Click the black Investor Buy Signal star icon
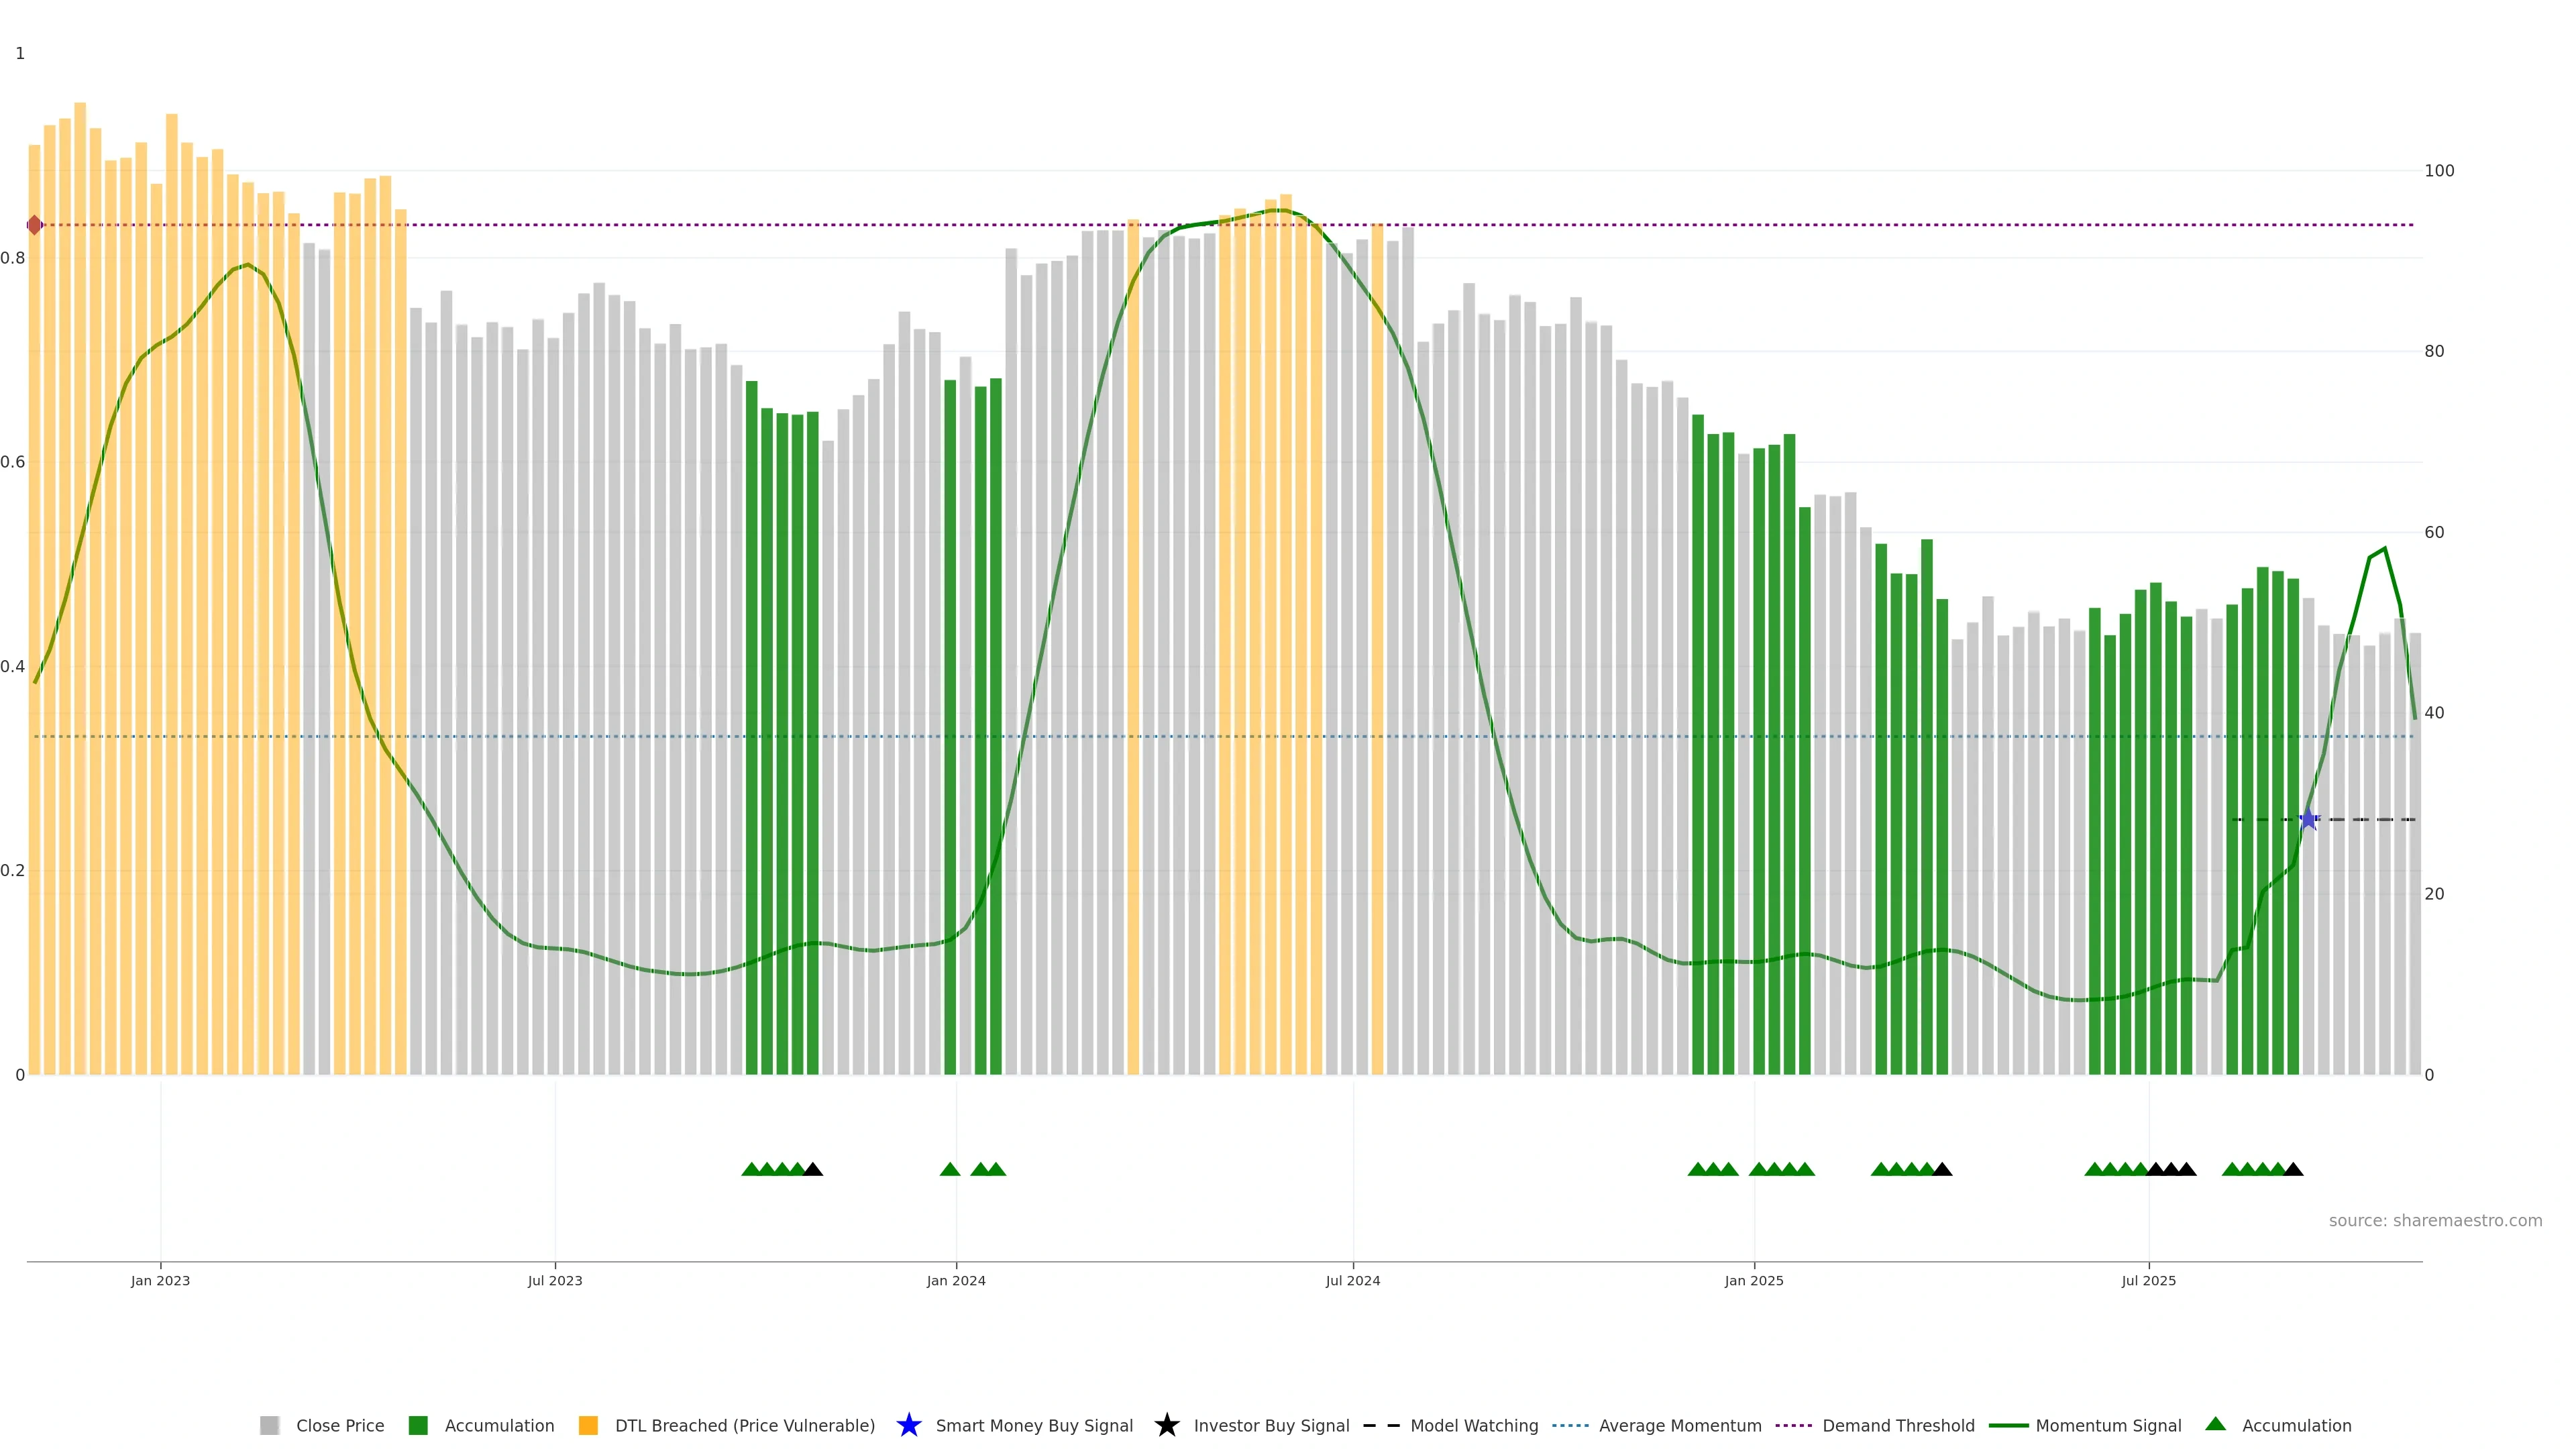 pyautogui.click(x=1166, y=1425)
